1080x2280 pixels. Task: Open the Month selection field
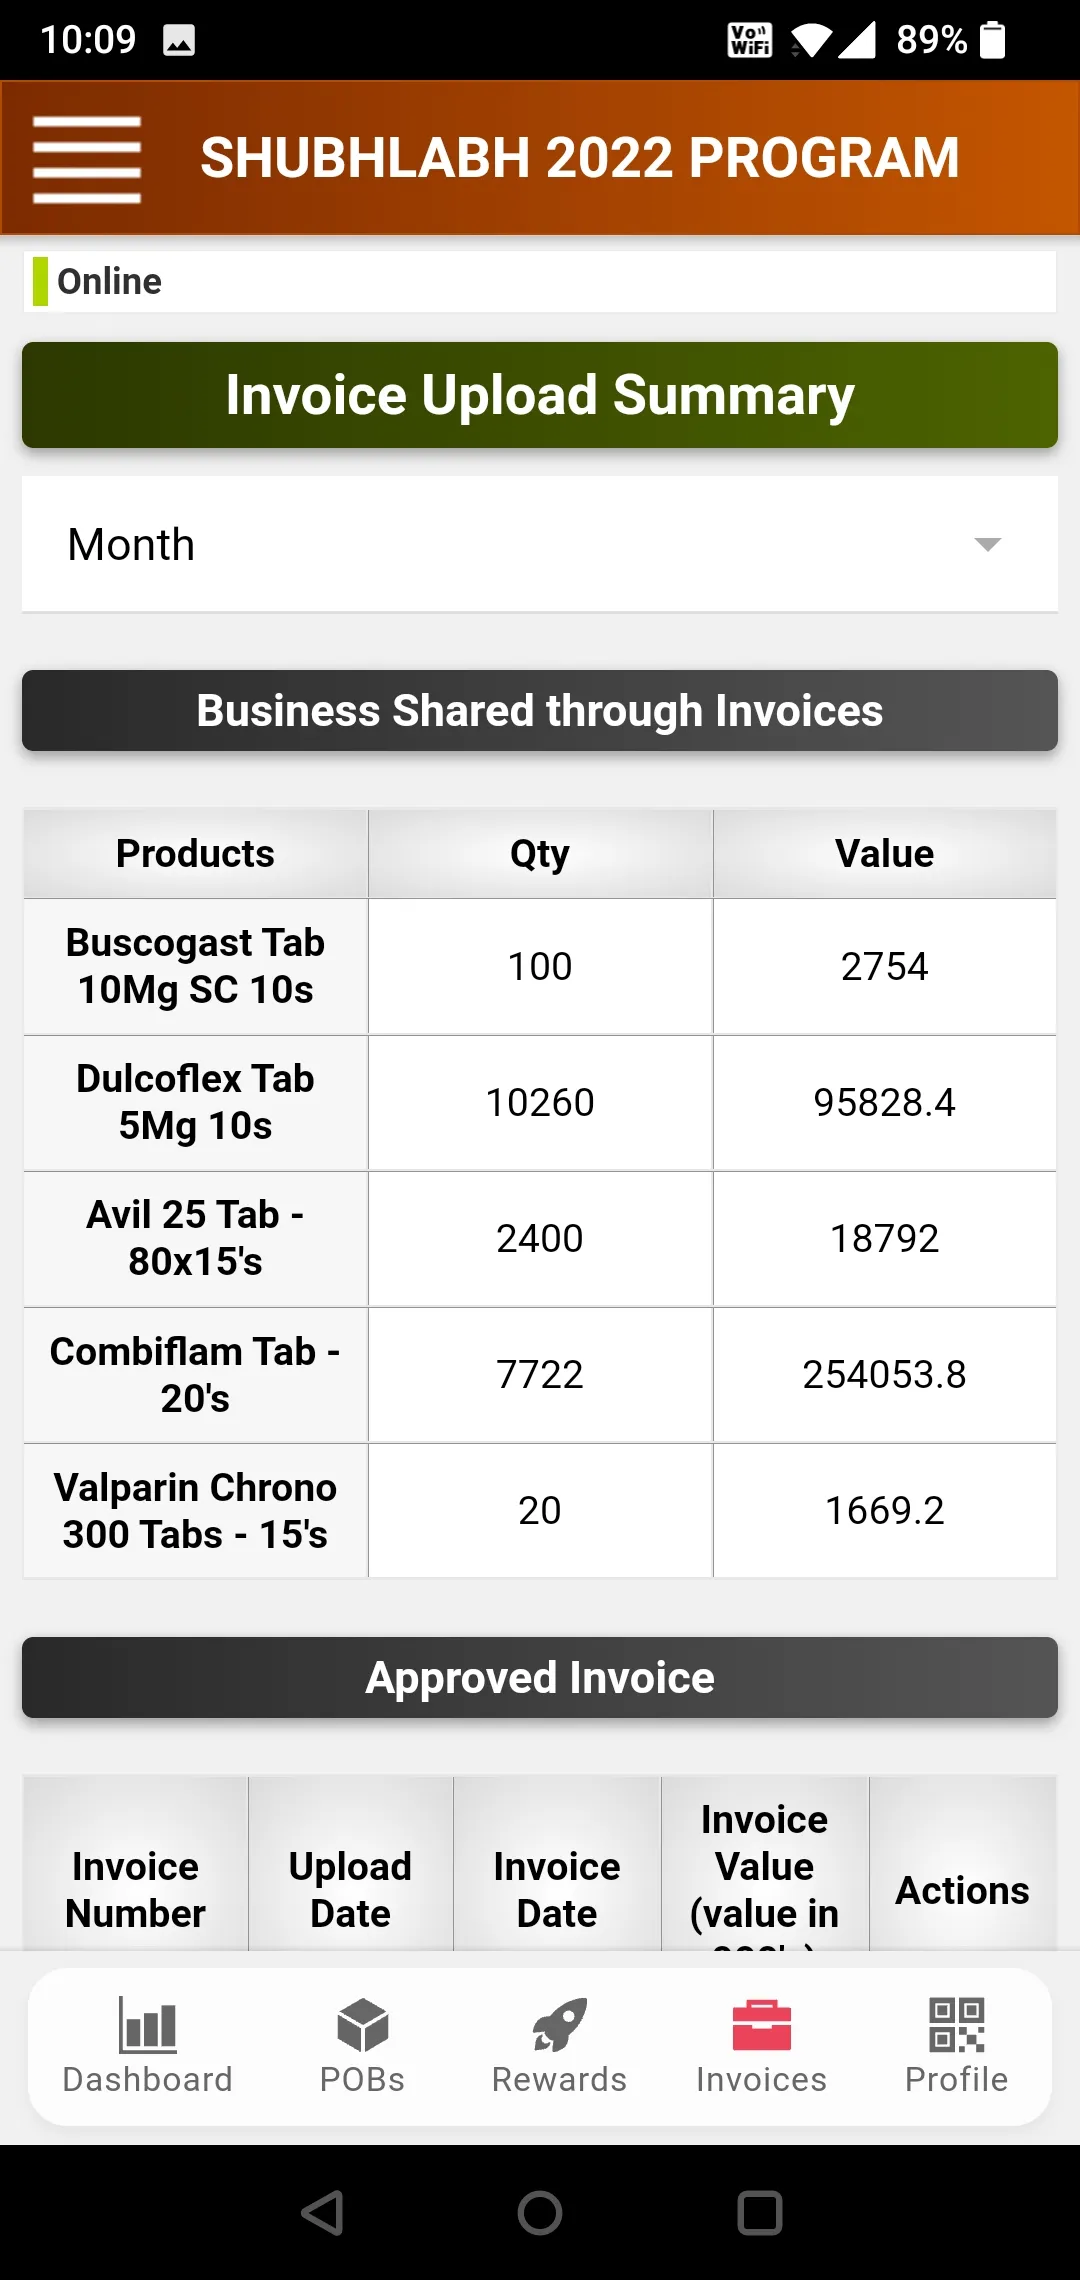[540, 544]
